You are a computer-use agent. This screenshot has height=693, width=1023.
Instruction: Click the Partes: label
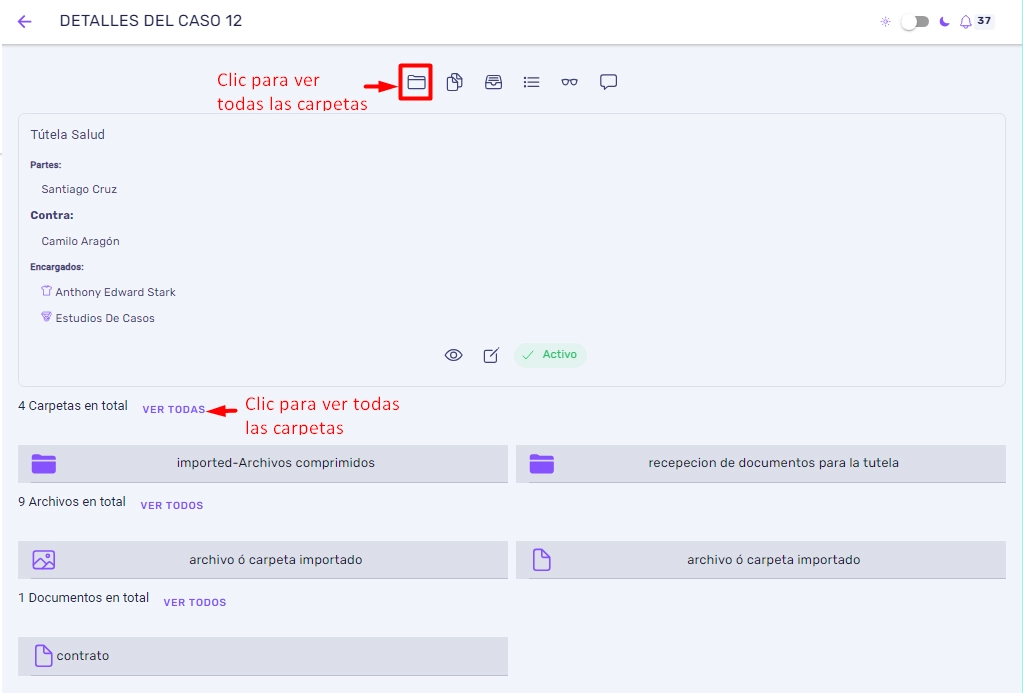[x=46, y=165]
